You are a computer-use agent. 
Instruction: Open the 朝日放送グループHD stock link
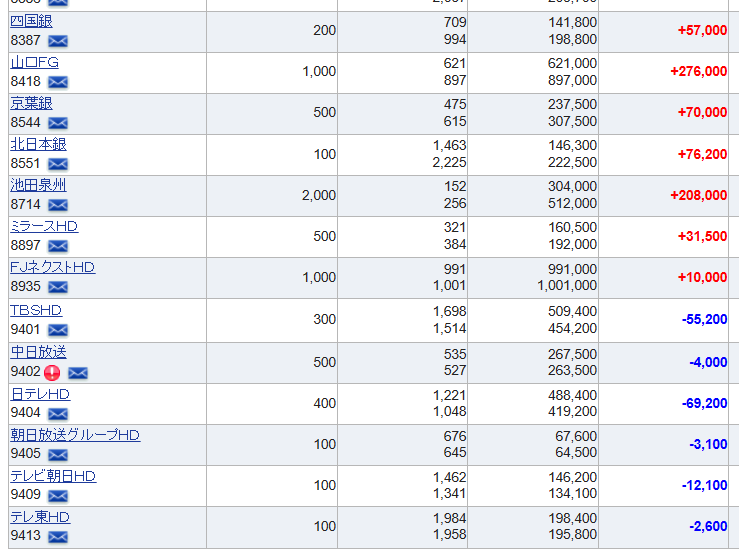[75, 435]
